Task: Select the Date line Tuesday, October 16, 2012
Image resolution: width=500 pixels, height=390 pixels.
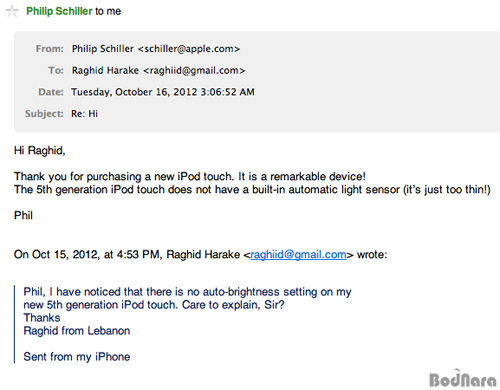Action: coord(163,92)
